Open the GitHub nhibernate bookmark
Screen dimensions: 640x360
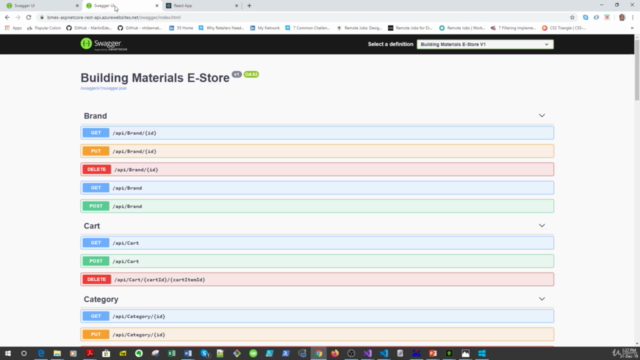tap(140, 28)
